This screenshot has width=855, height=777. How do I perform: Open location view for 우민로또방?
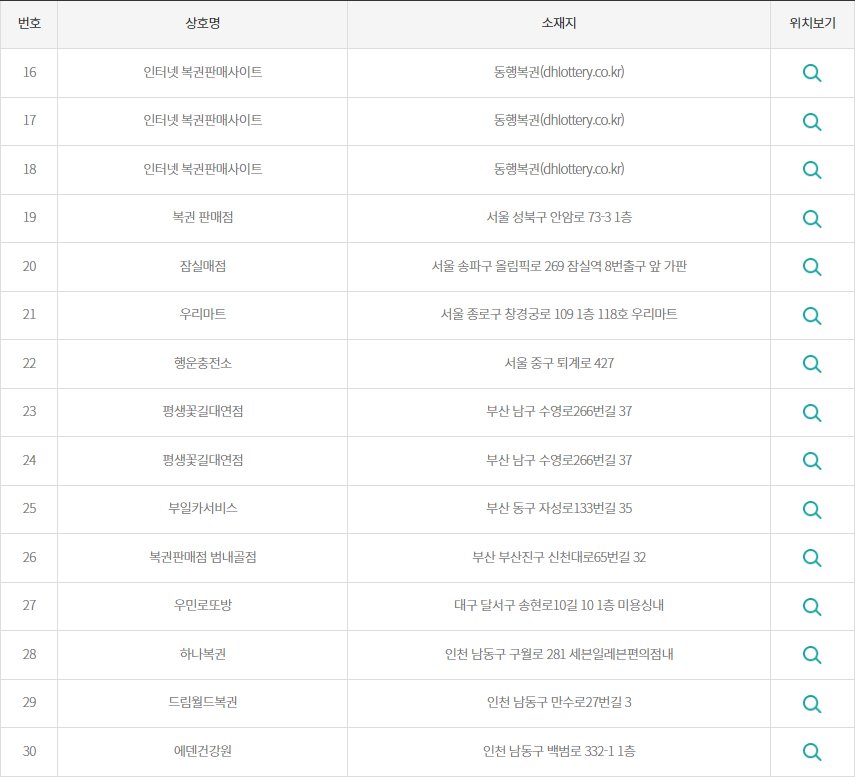tap(811, 606)
